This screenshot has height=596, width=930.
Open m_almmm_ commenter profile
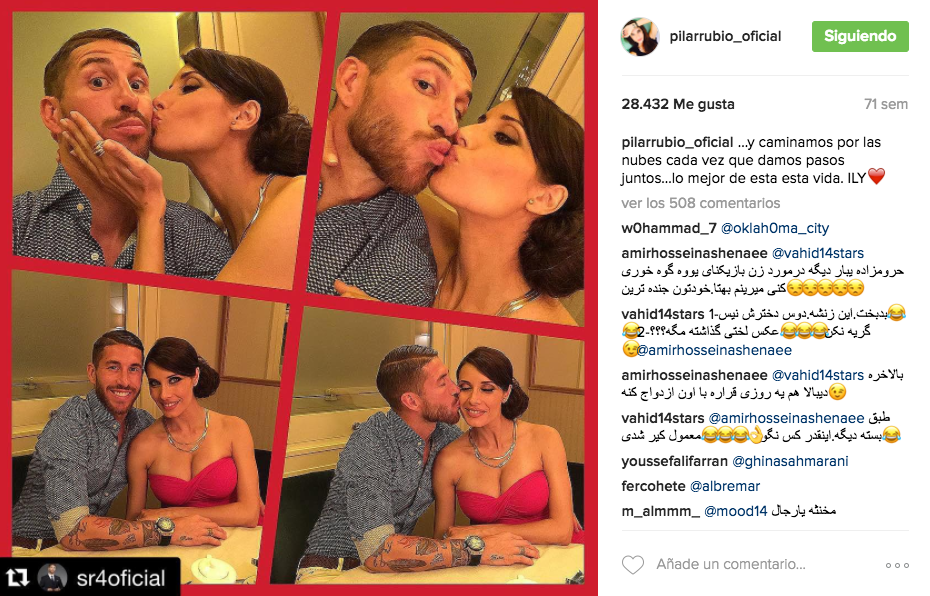(660, 511)
